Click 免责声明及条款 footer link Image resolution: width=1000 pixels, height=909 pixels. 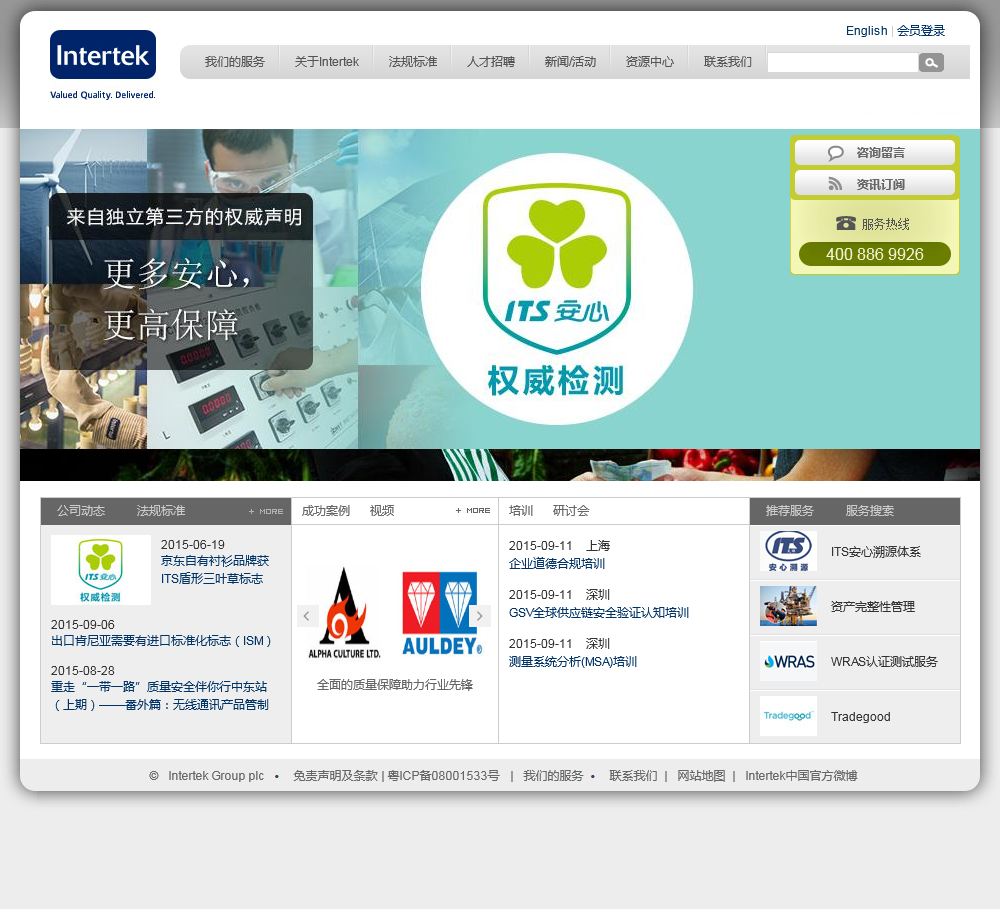coord(335,776)
